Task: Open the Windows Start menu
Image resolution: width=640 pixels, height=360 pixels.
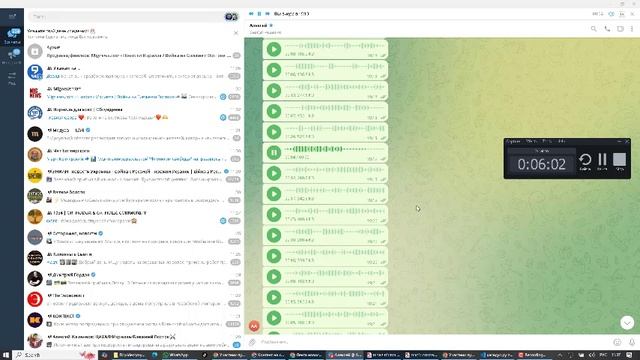Action: click(6, 355)
